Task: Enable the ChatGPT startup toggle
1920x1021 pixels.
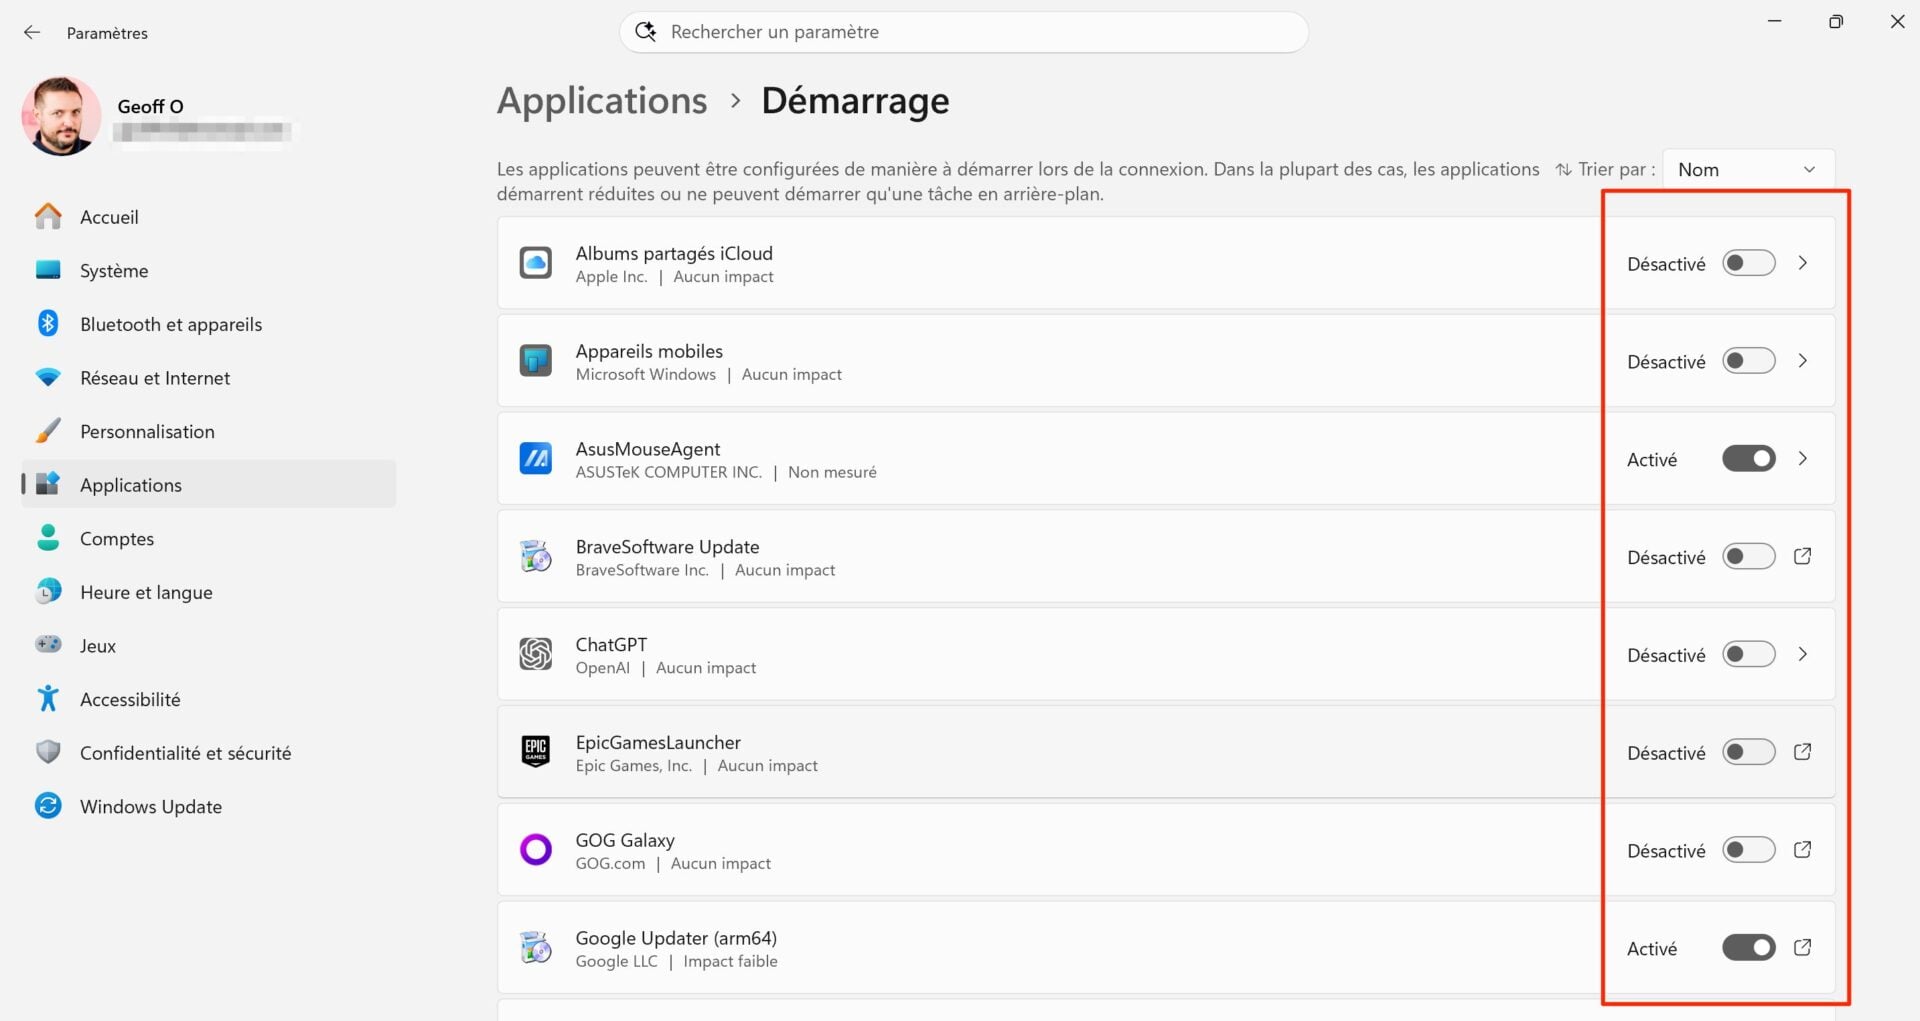Action: click(x=1748, y=654)
